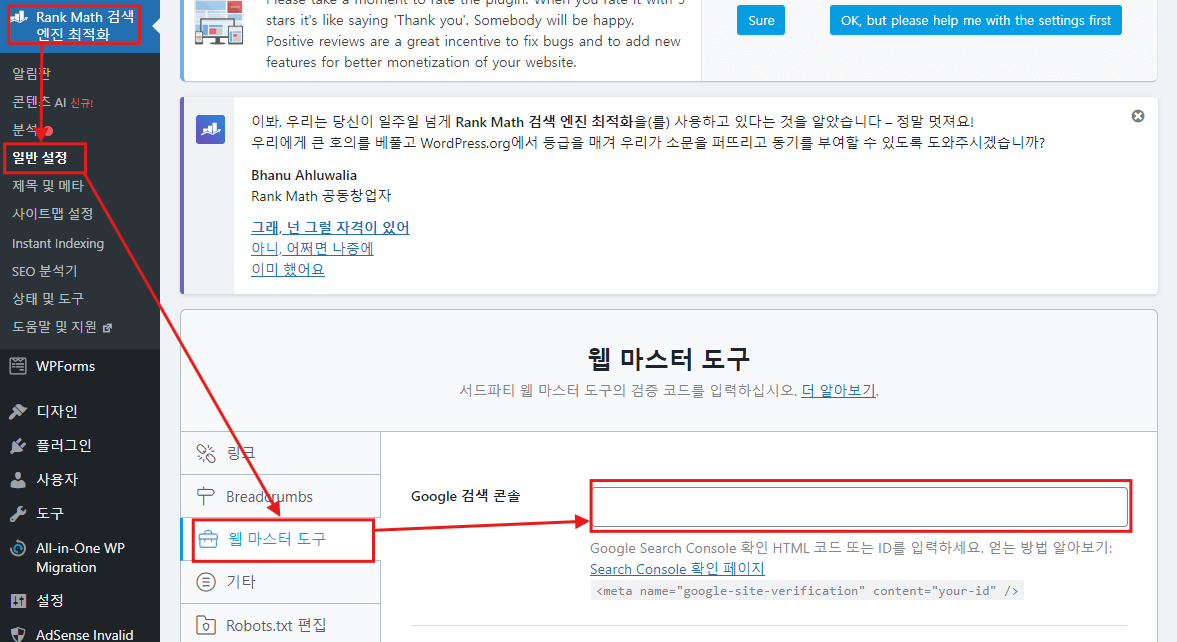Image resolution: width=1177 pixels, height=642 pixels.
Task: Click the 웹 마스터 도구 heading
Action: click(669, 359)
